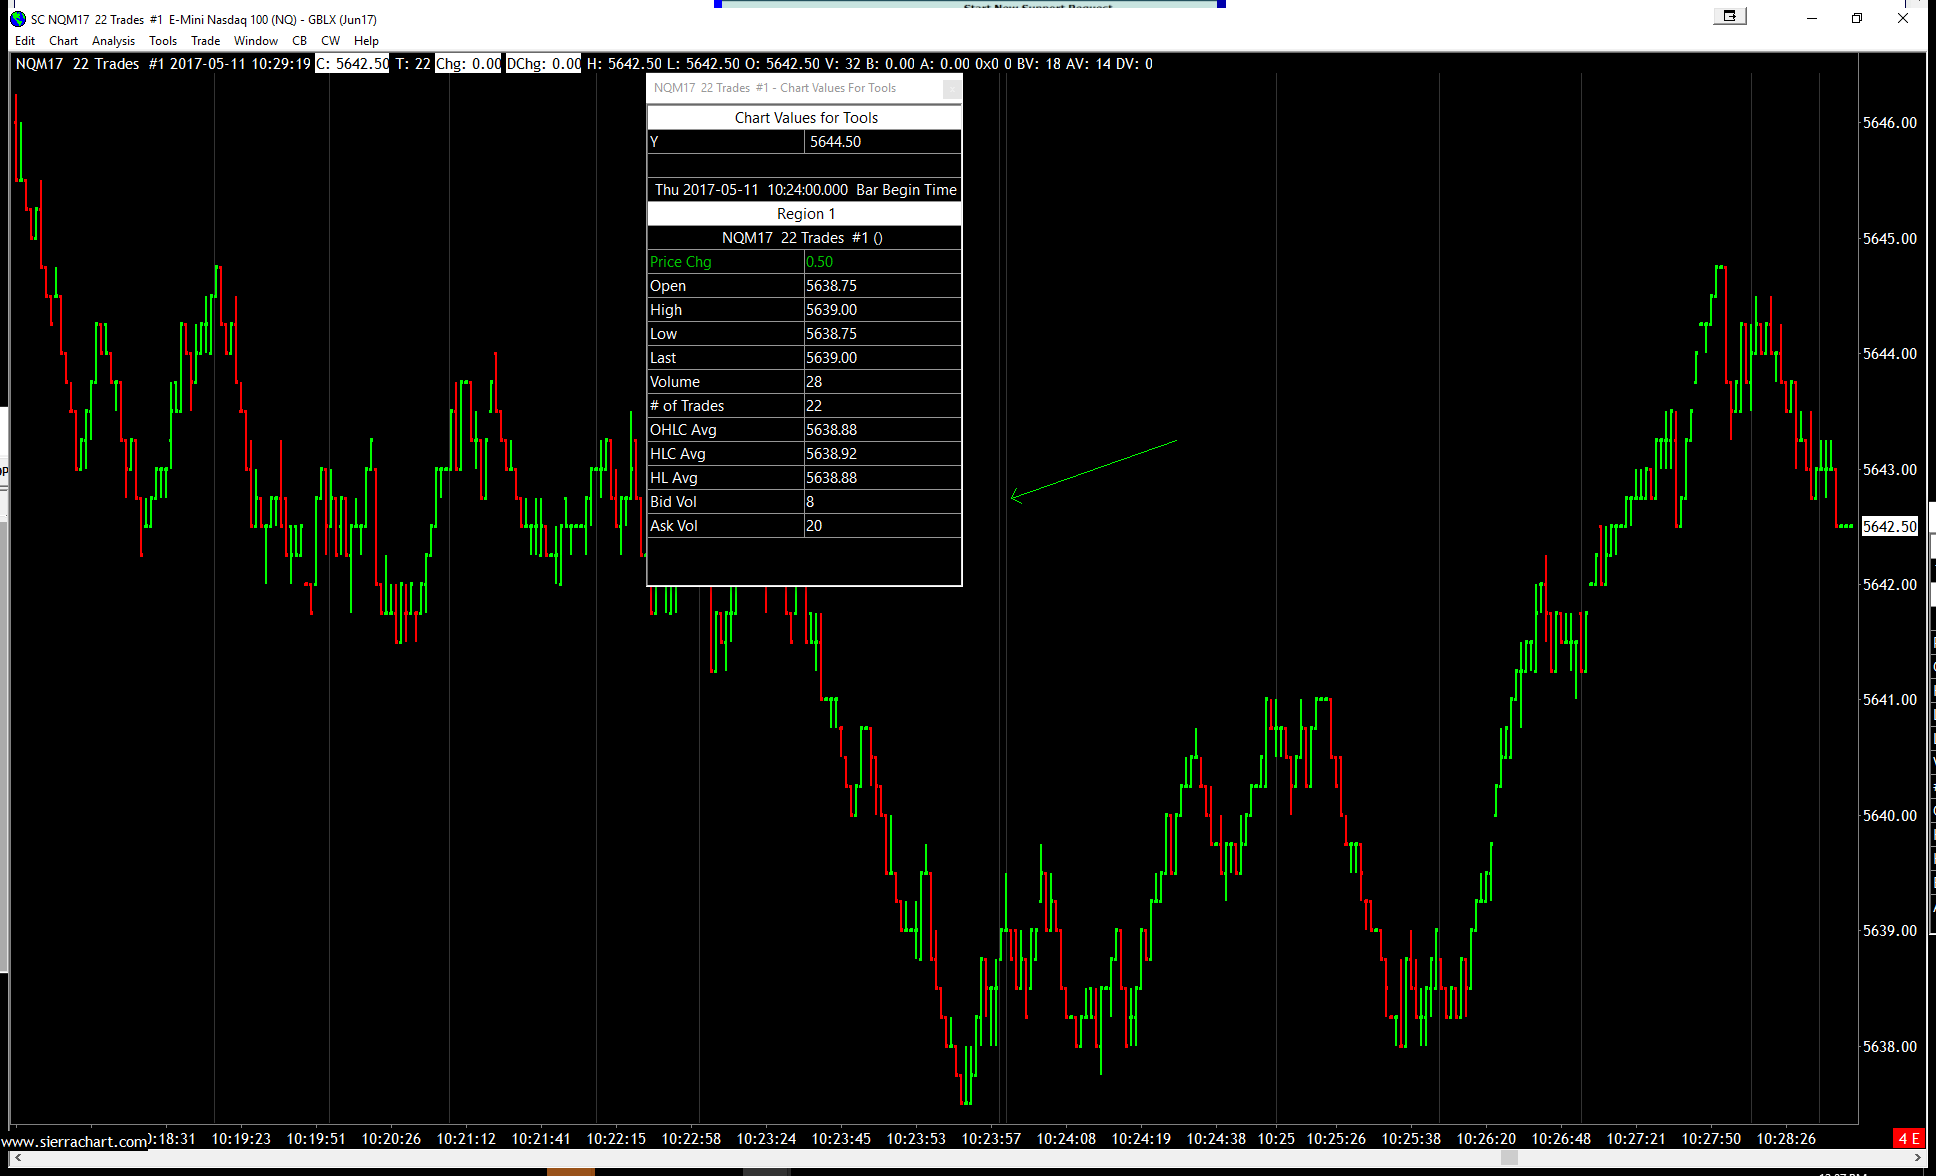1936x1176 pixels.
Task: Open the Window menu
Action: click(x=255, y=41)
